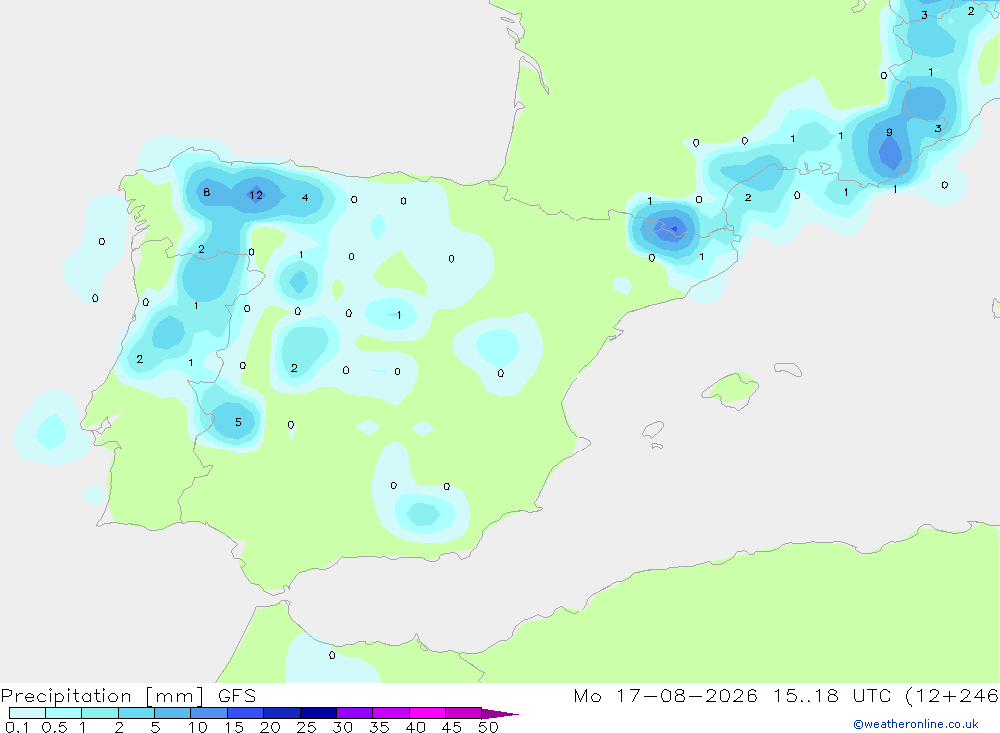Click the 20–25 mm dark blue legend swatch
The width and height of the screenshot is (1000, 733).
tap(282, 713)
